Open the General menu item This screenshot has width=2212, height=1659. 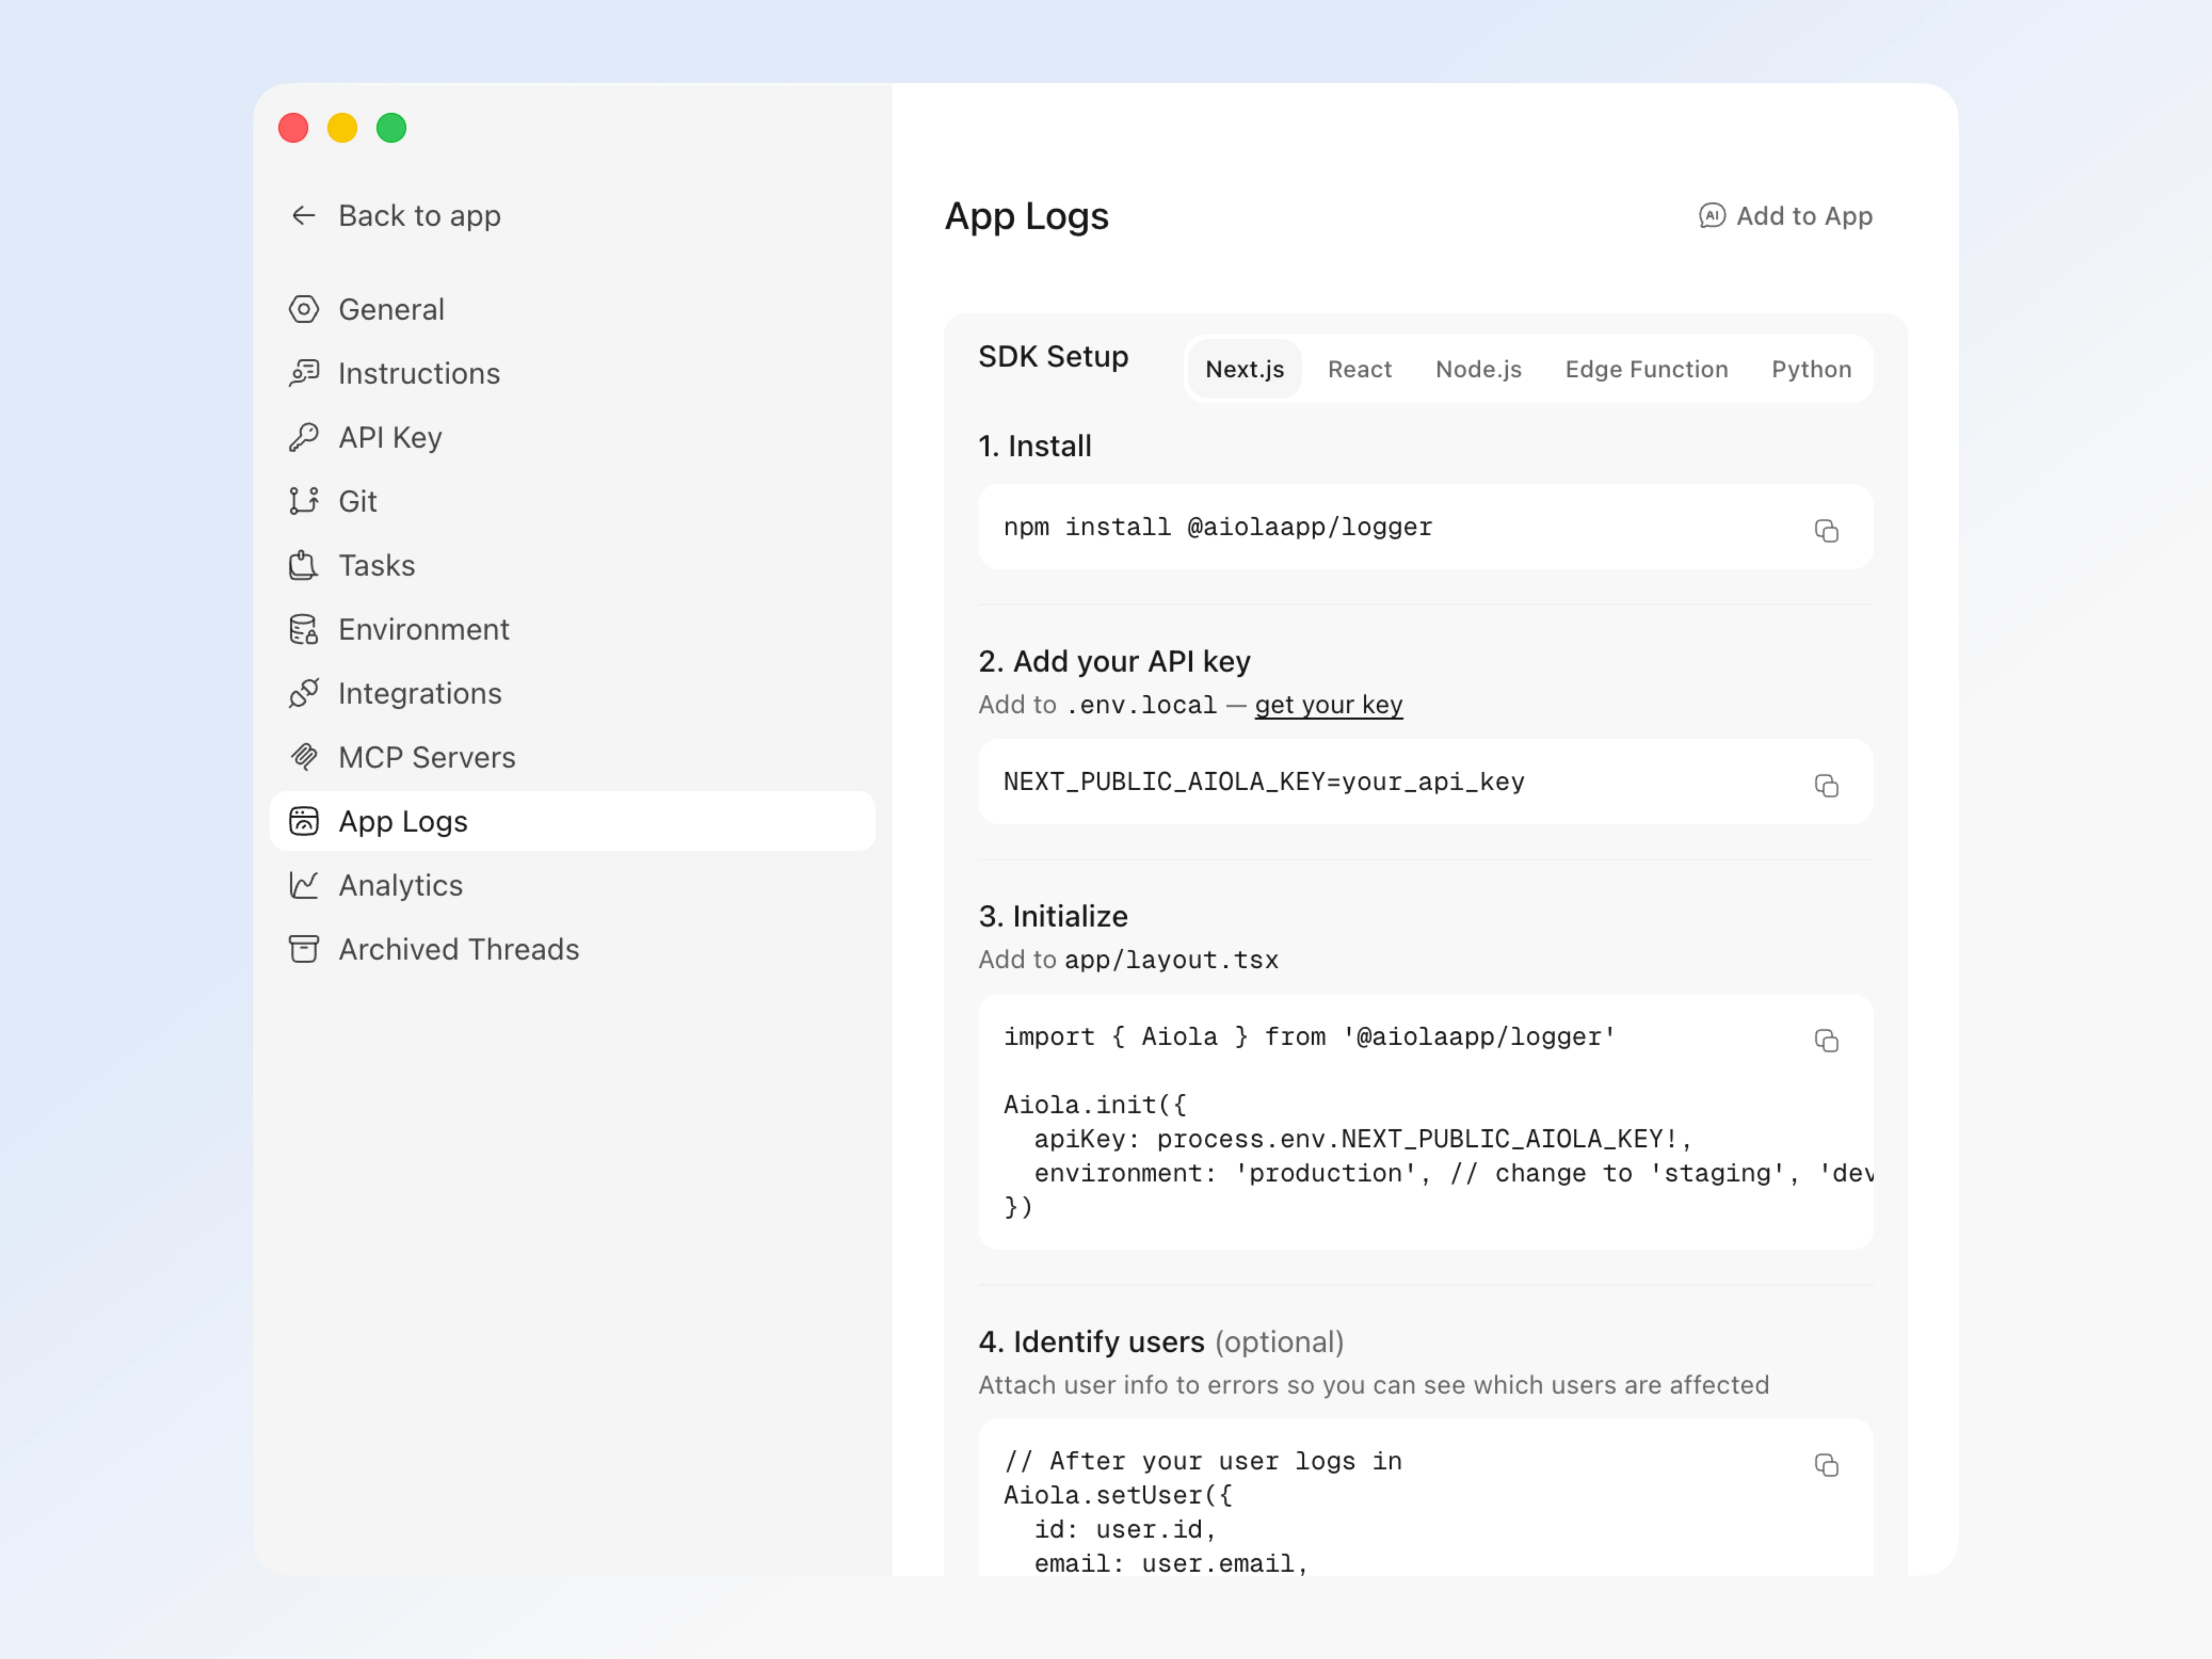[573, 310]
